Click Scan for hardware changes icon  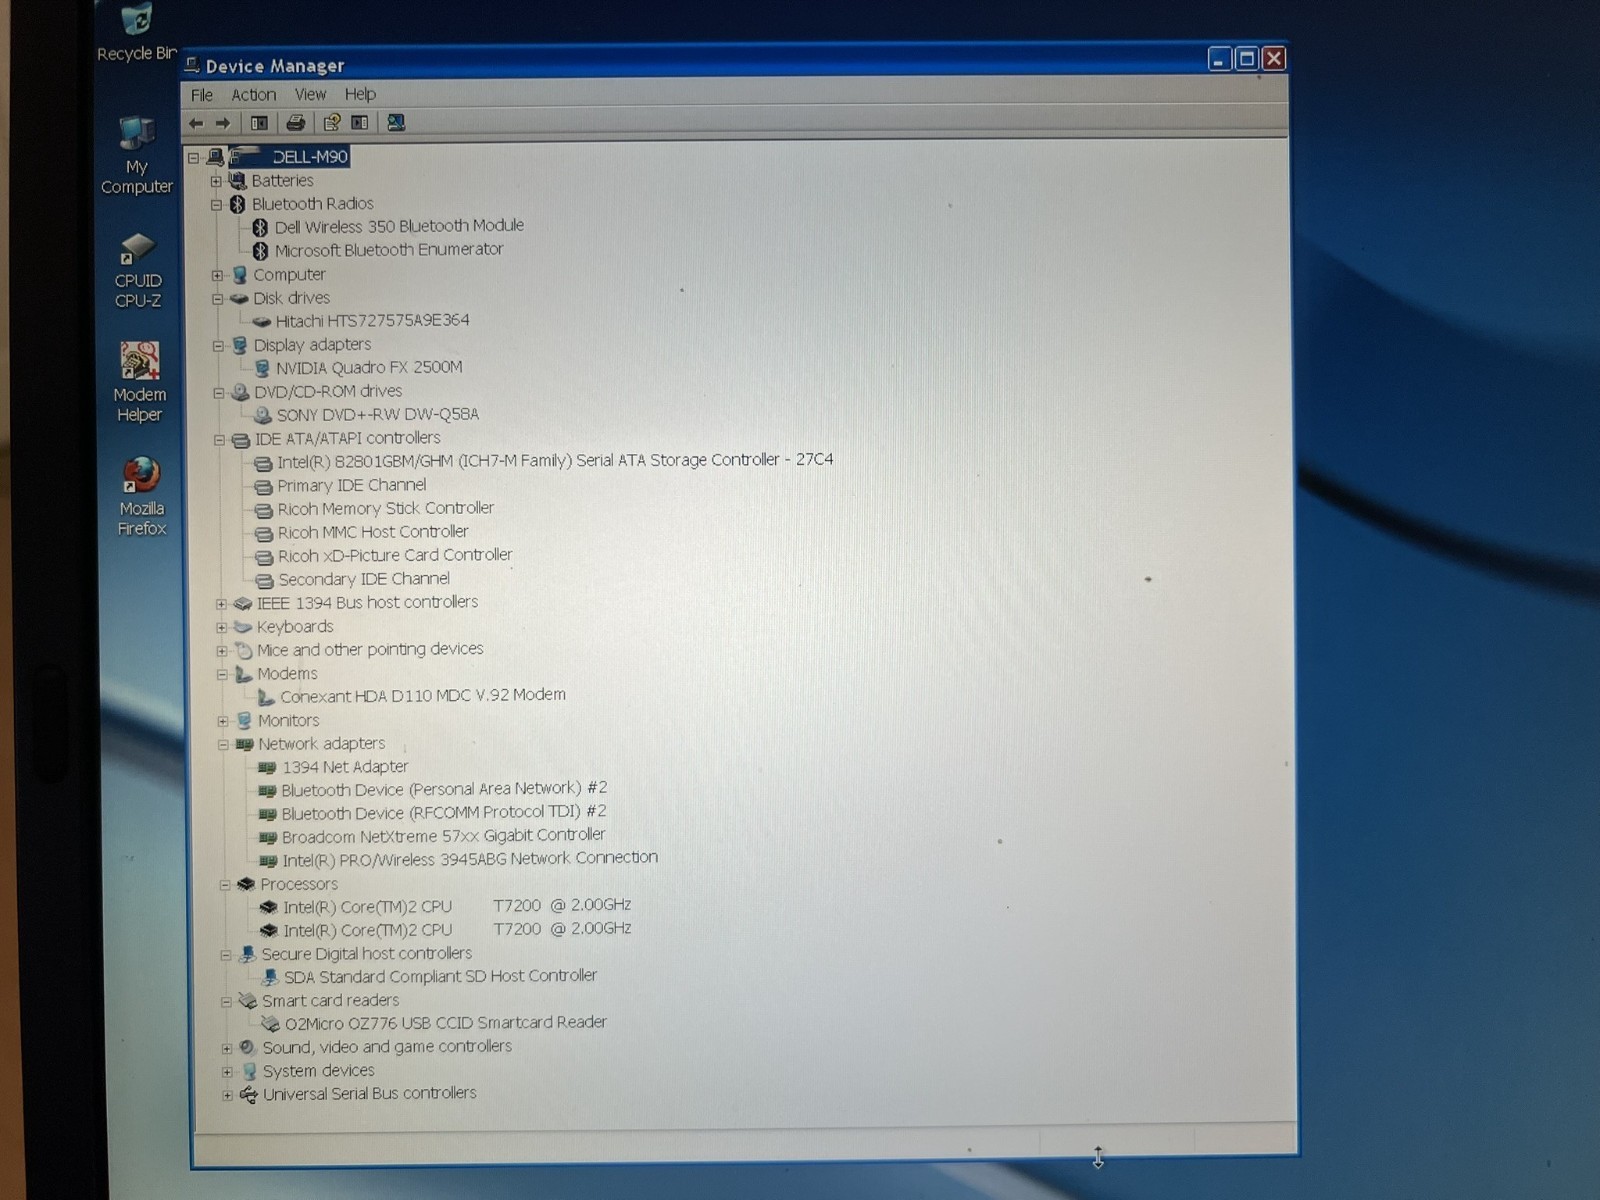click(396, 123)
